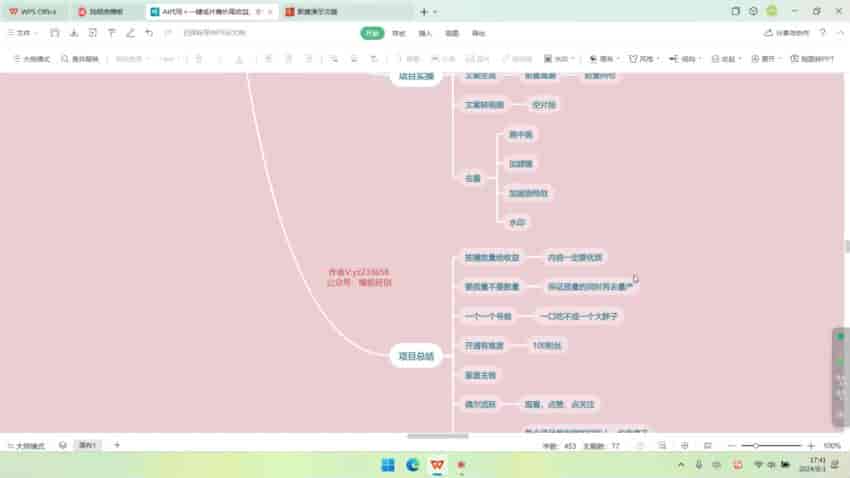Image resolution: width=850 pixels, height=478 pixels.
Task: Toggle 大纲模式 outline mode in the ribbon
Action: (32, 59)
